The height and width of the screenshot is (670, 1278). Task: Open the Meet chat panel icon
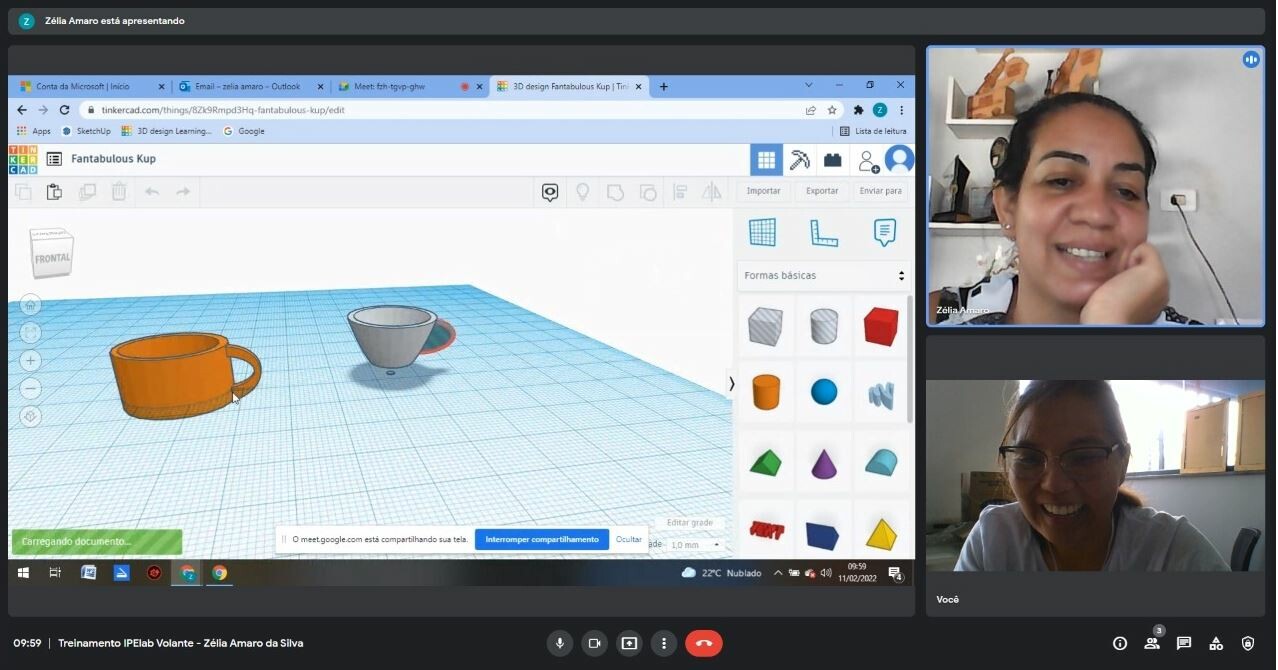coord(1184,643)
